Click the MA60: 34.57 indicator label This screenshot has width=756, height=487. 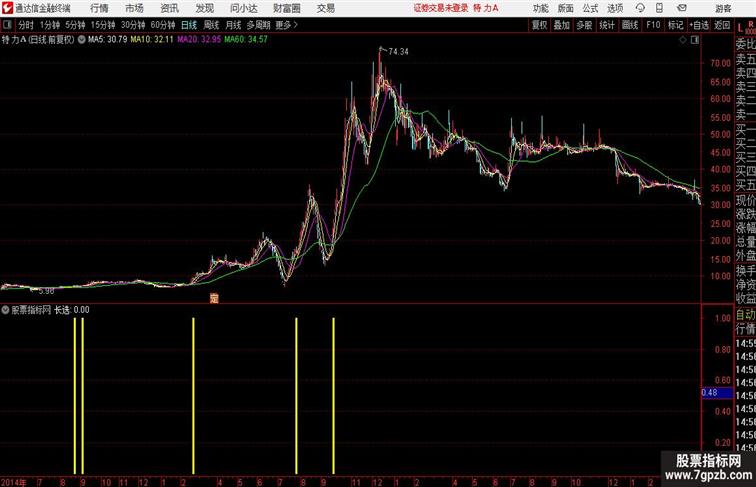coord(246,40)
